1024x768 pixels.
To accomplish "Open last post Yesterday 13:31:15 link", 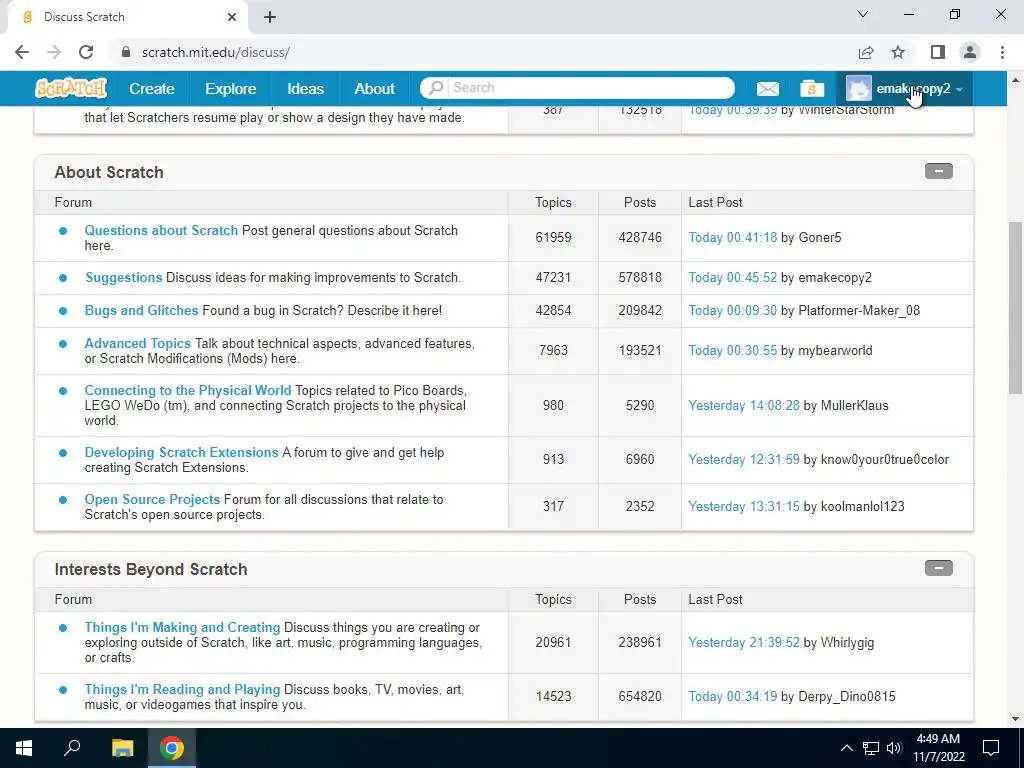I will 743,507.
